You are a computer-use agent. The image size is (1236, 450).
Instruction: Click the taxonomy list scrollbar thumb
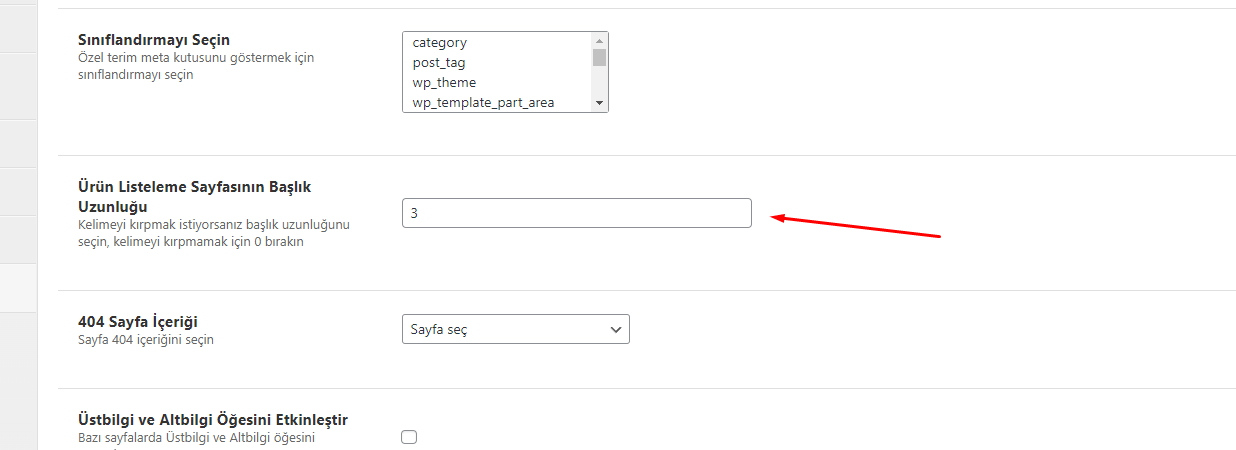[x=599, y=57]
